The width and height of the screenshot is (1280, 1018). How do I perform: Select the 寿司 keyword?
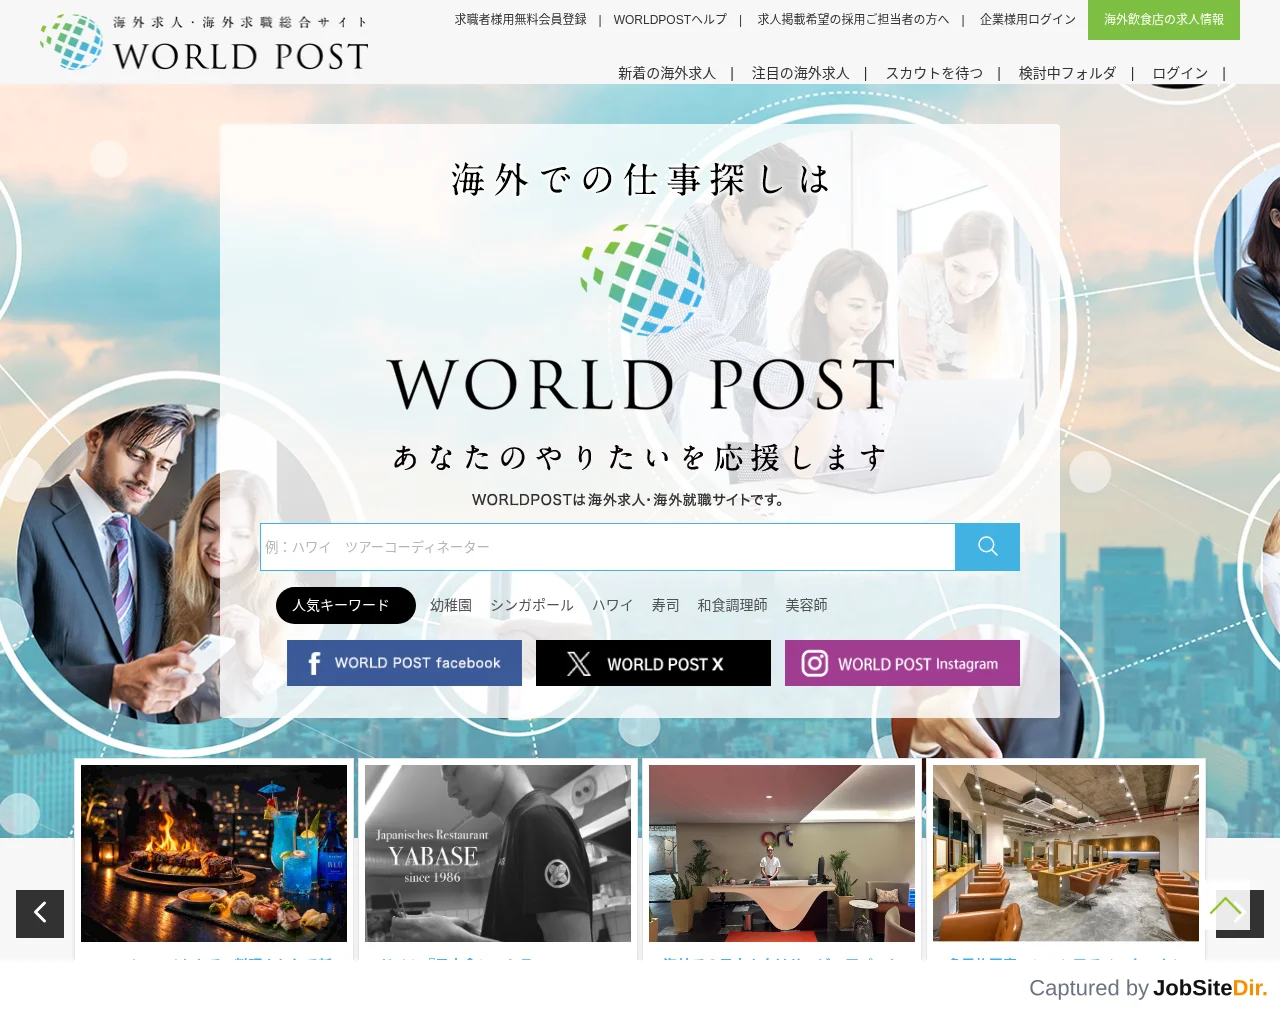[665, 605]
